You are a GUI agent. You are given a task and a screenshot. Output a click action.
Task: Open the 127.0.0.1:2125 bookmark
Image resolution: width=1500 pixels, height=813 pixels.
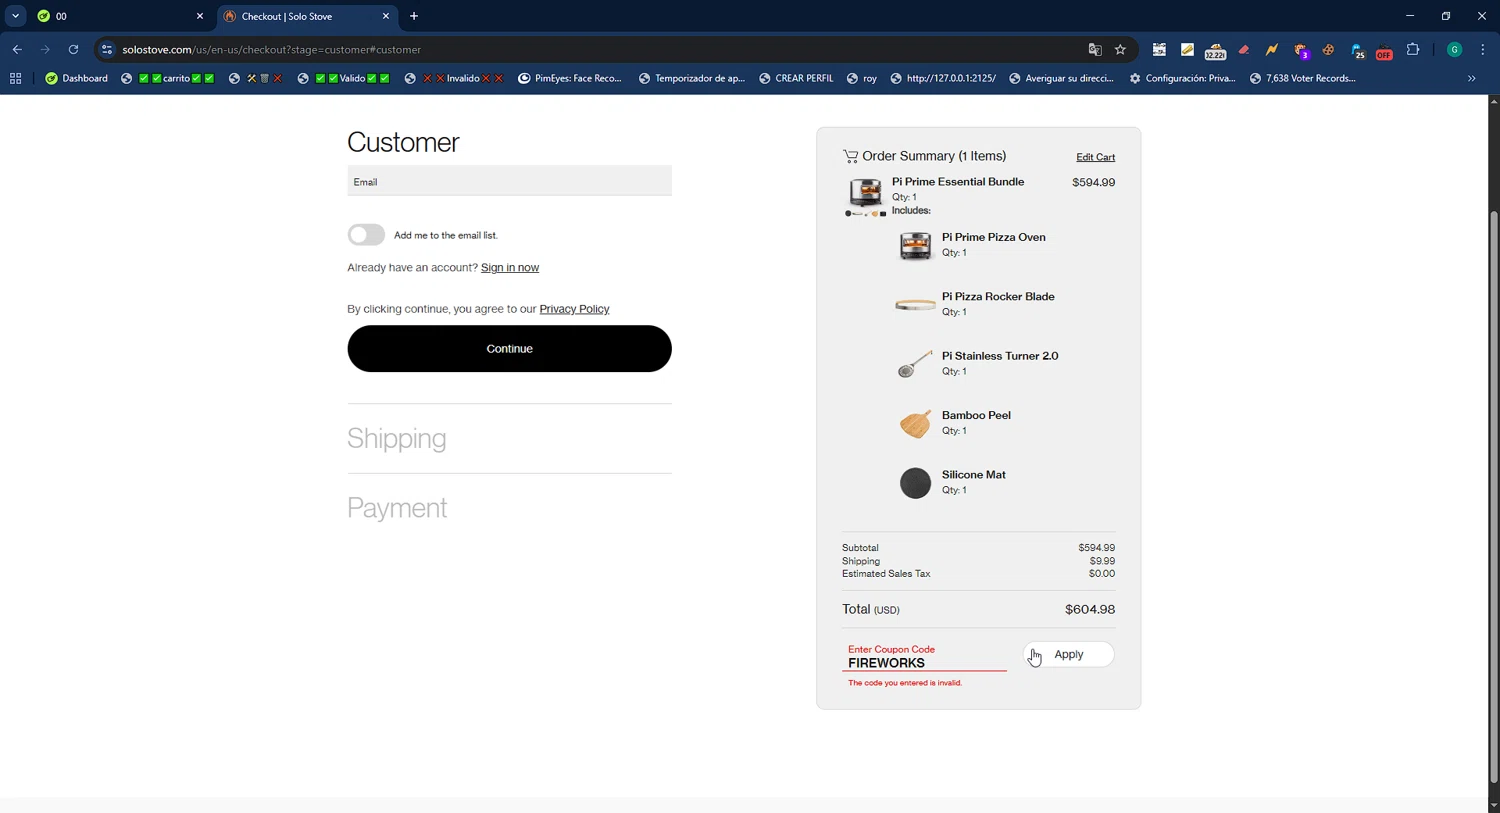click(943, 78)
